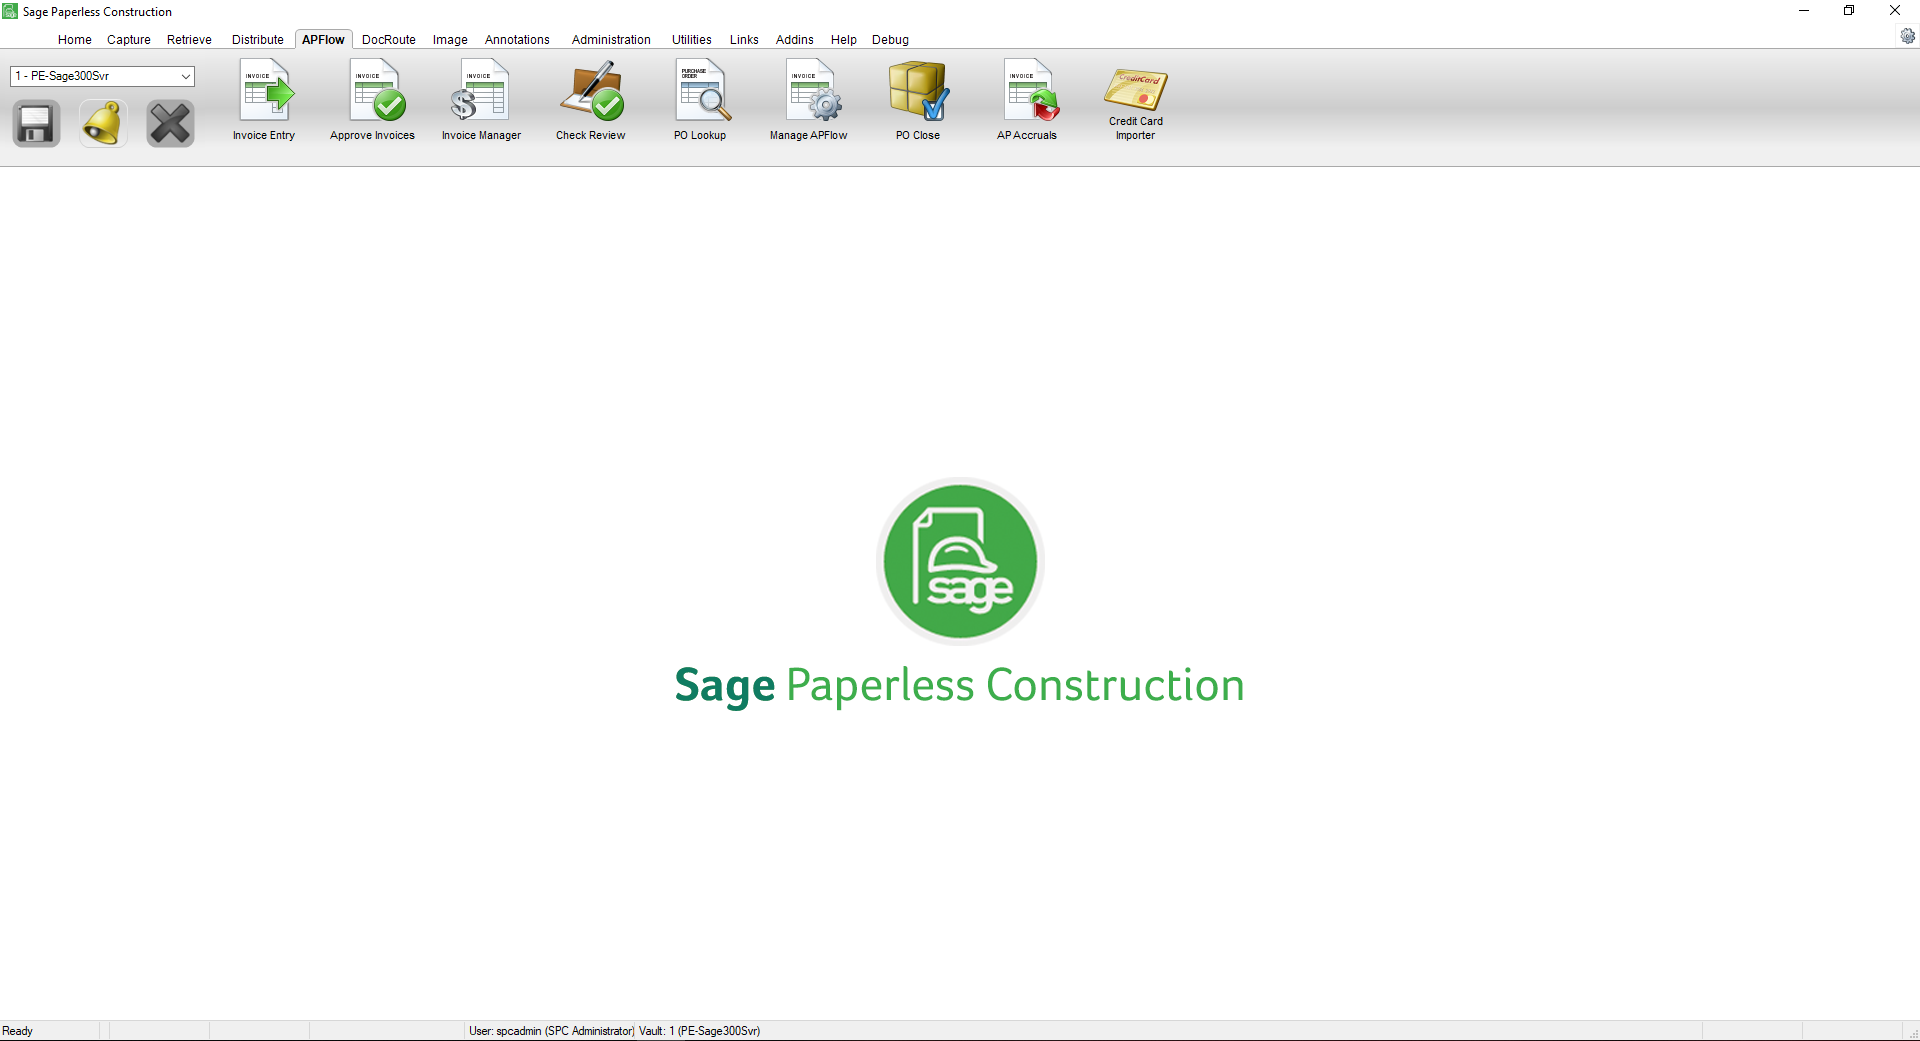The width and height of the screenshot is (1920, 1041).
Task: Click the floppy disk save icon
Action: [36, 124]
